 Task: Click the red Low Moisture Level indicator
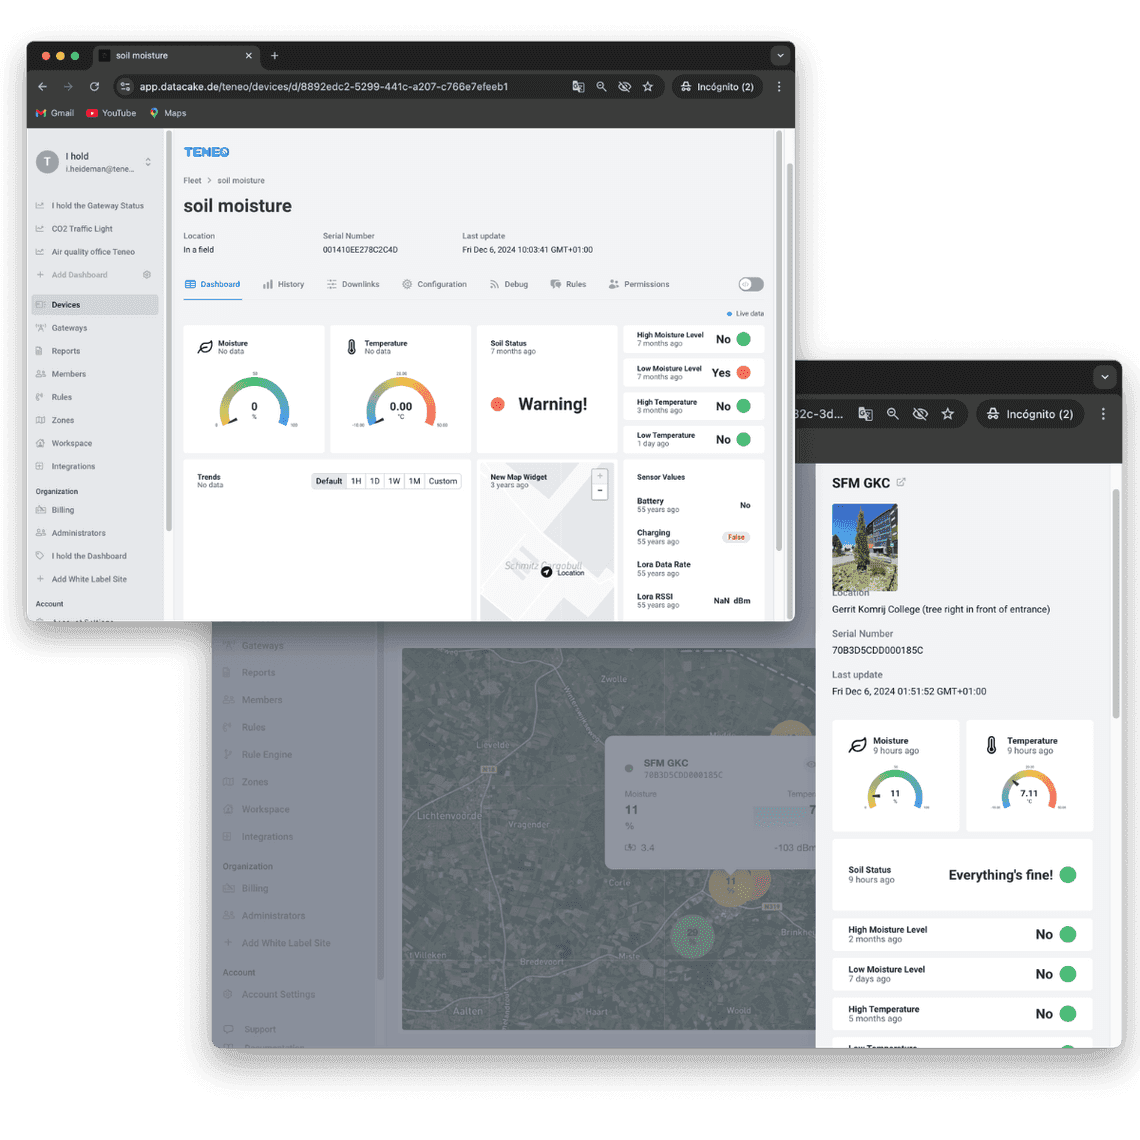(x=744, y=372)
